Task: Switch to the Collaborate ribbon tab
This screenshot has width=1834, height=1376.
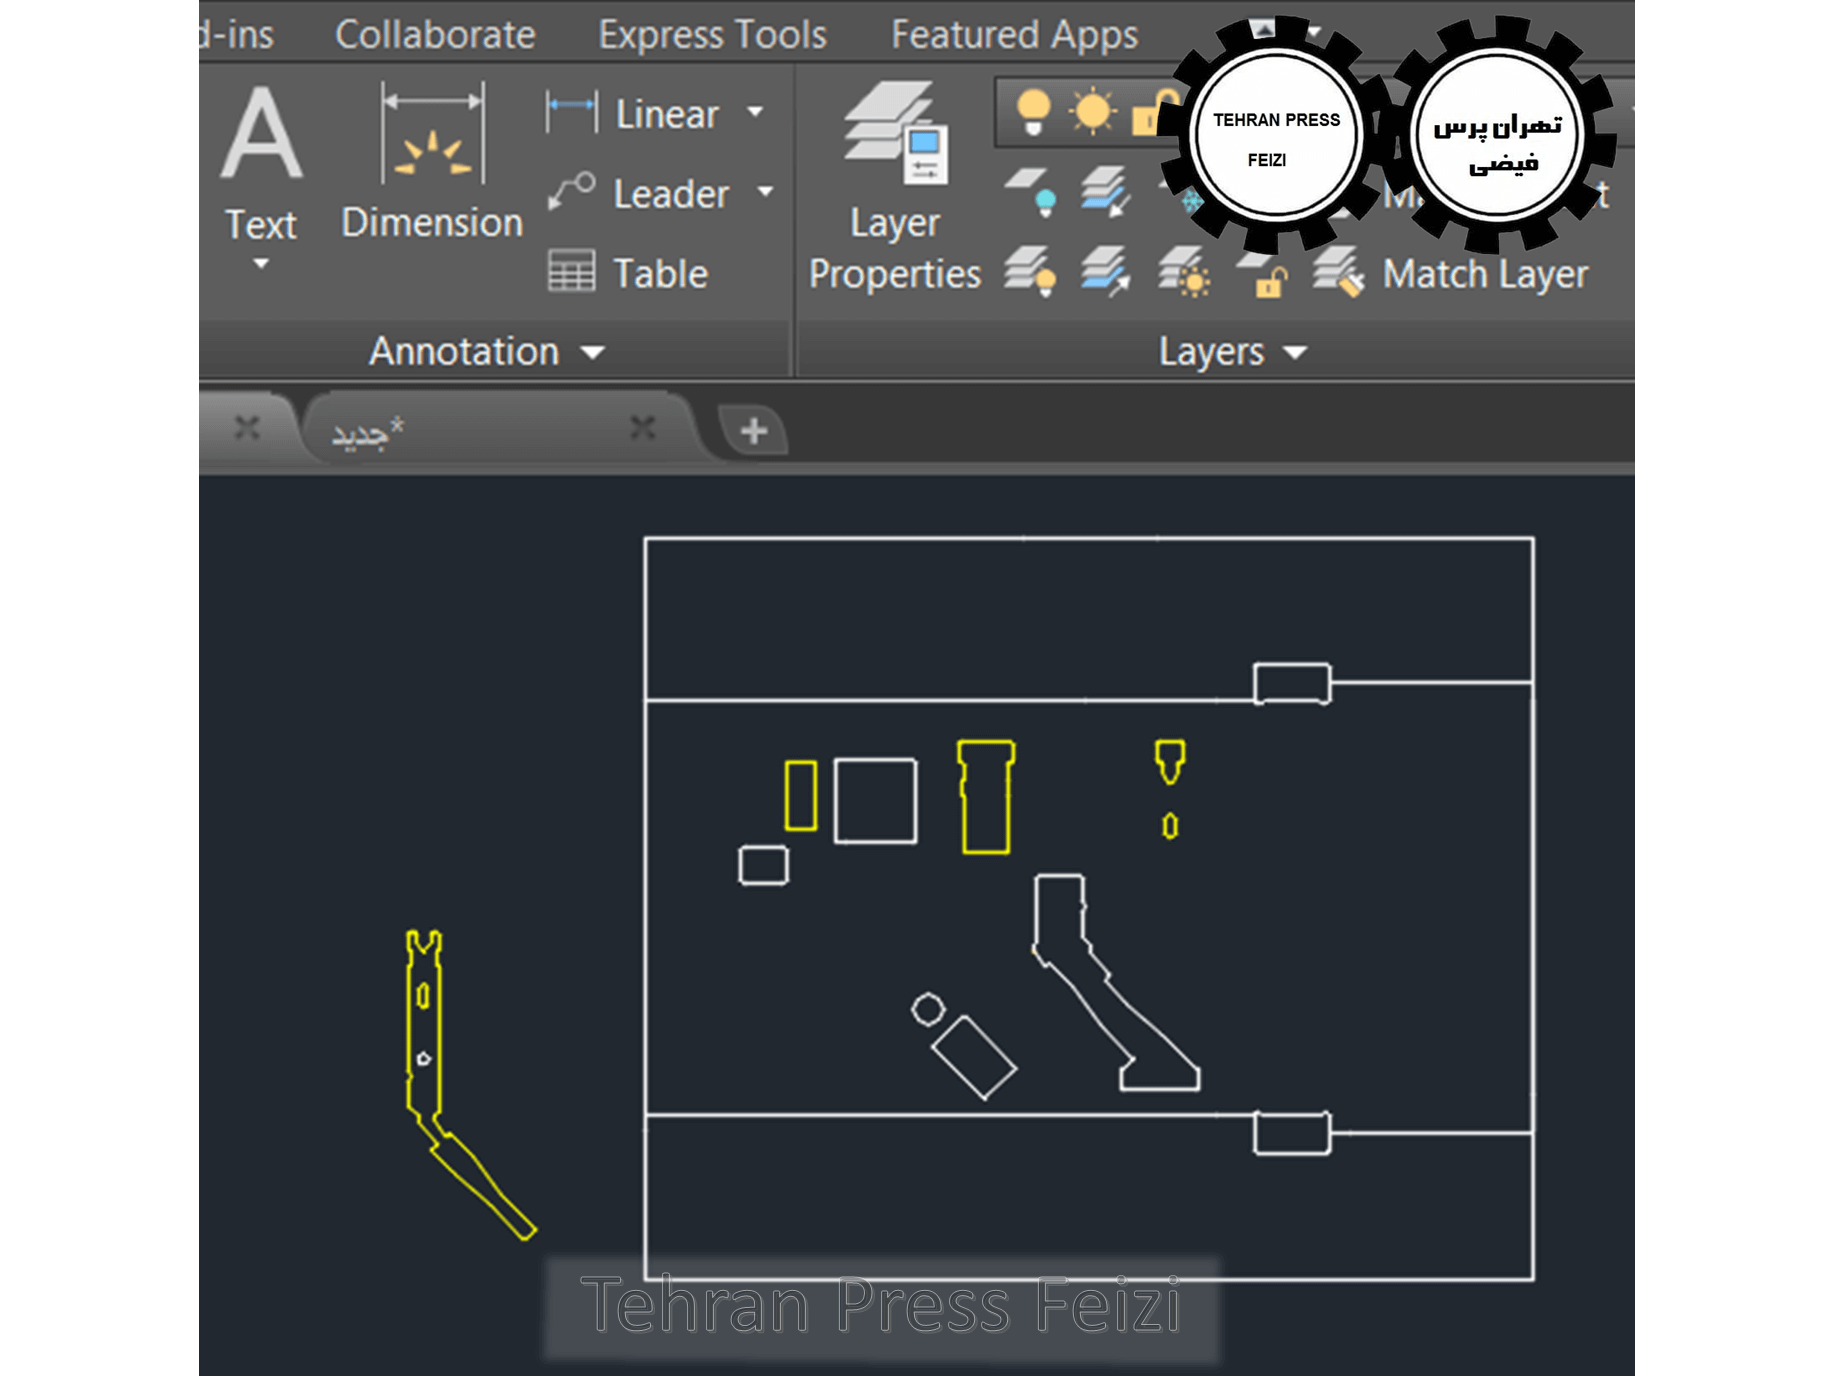Action: [x=435, y=34]
